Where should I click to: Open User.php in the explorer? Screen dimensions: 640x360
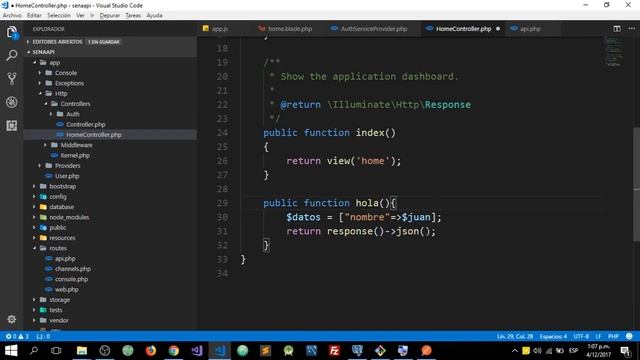tap(67, 176)
